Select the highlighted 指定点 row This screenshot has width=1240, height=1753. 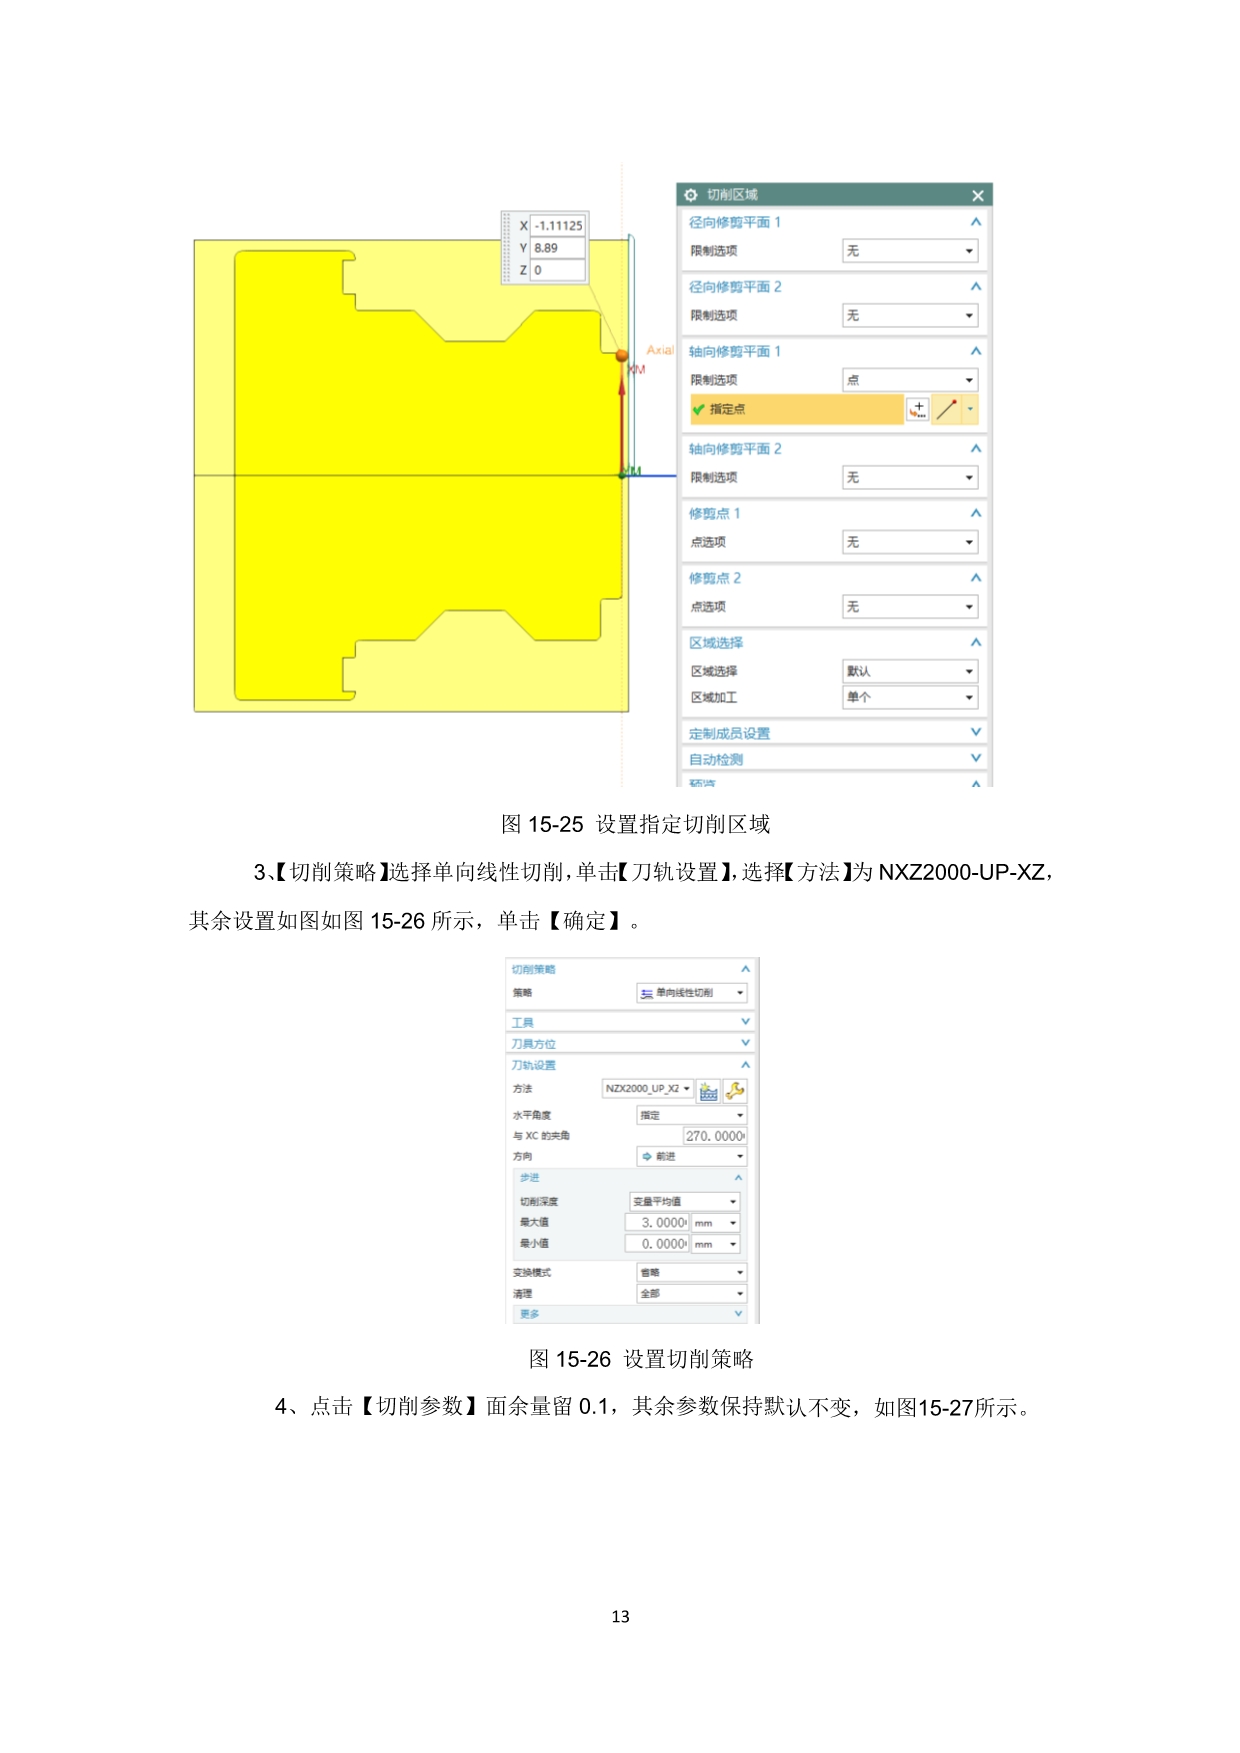point(796,409)
